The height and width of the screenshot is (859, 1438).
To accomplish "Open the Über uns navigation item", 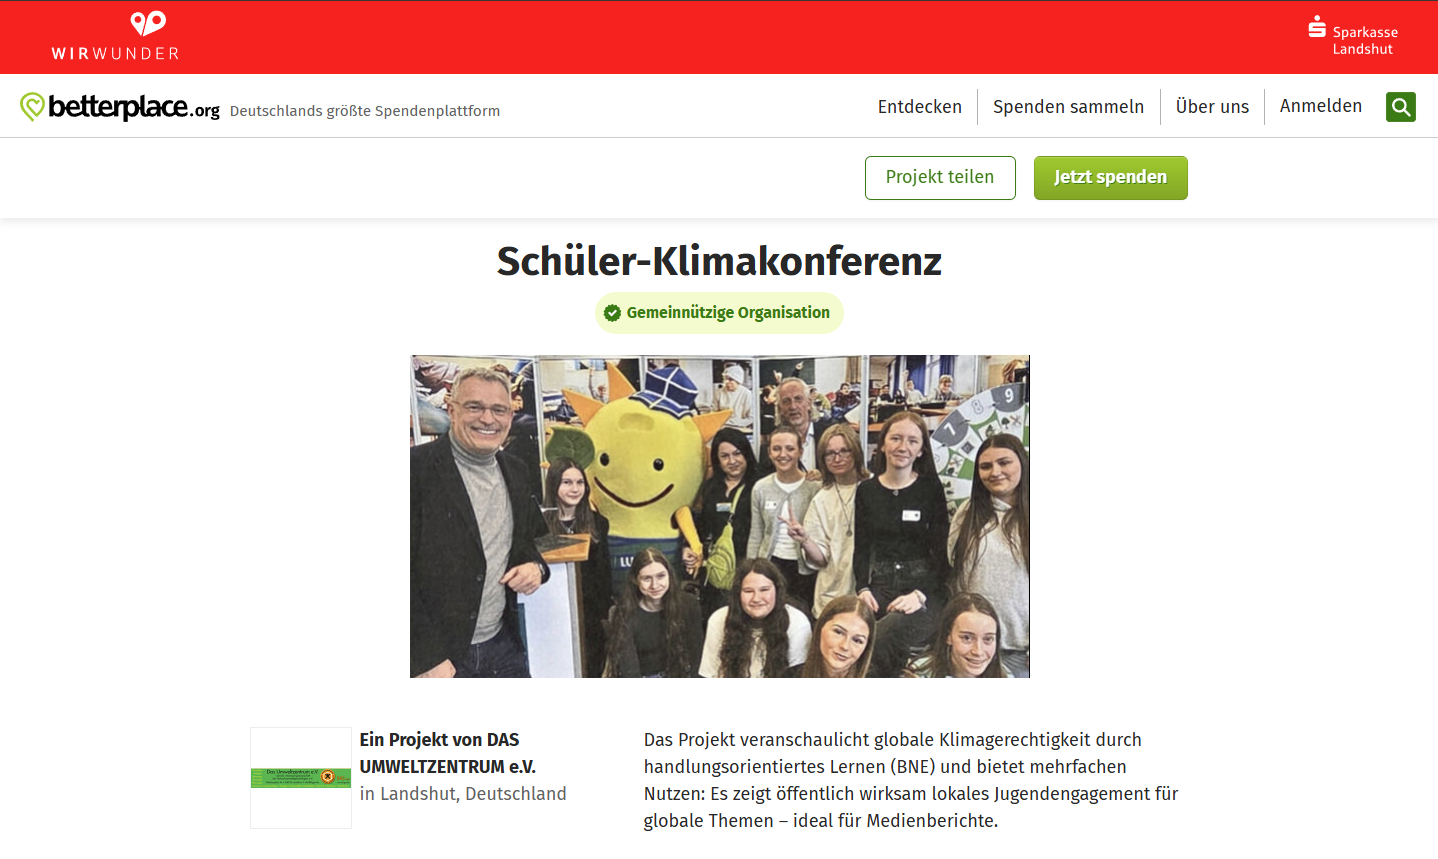I will (x=1212, y=107).
